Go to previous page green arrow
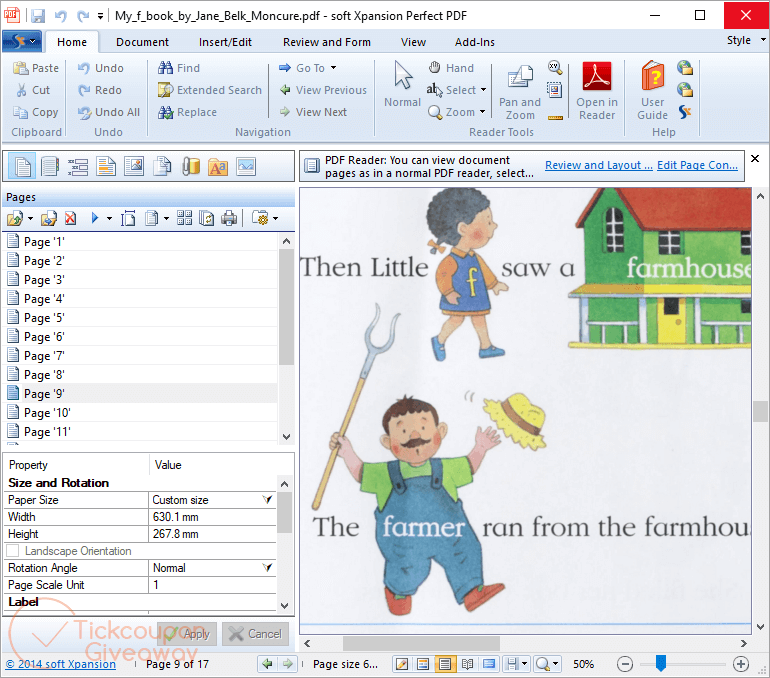 267,664
